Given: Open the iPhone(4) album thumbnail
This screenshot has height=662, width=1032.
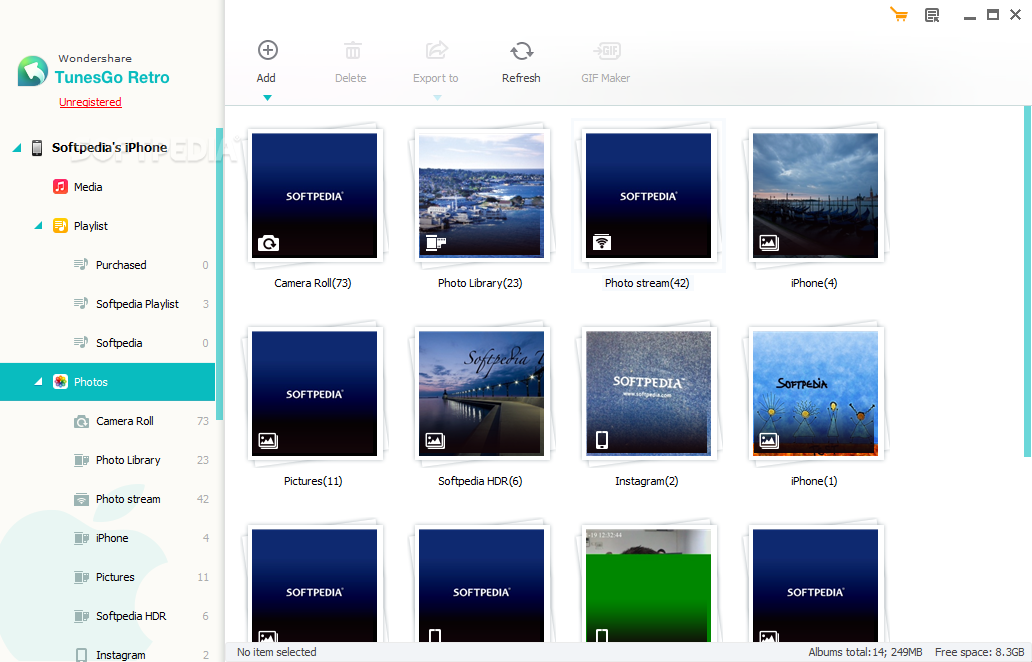Looking at the screenshot, I should (x=815, y=195).
